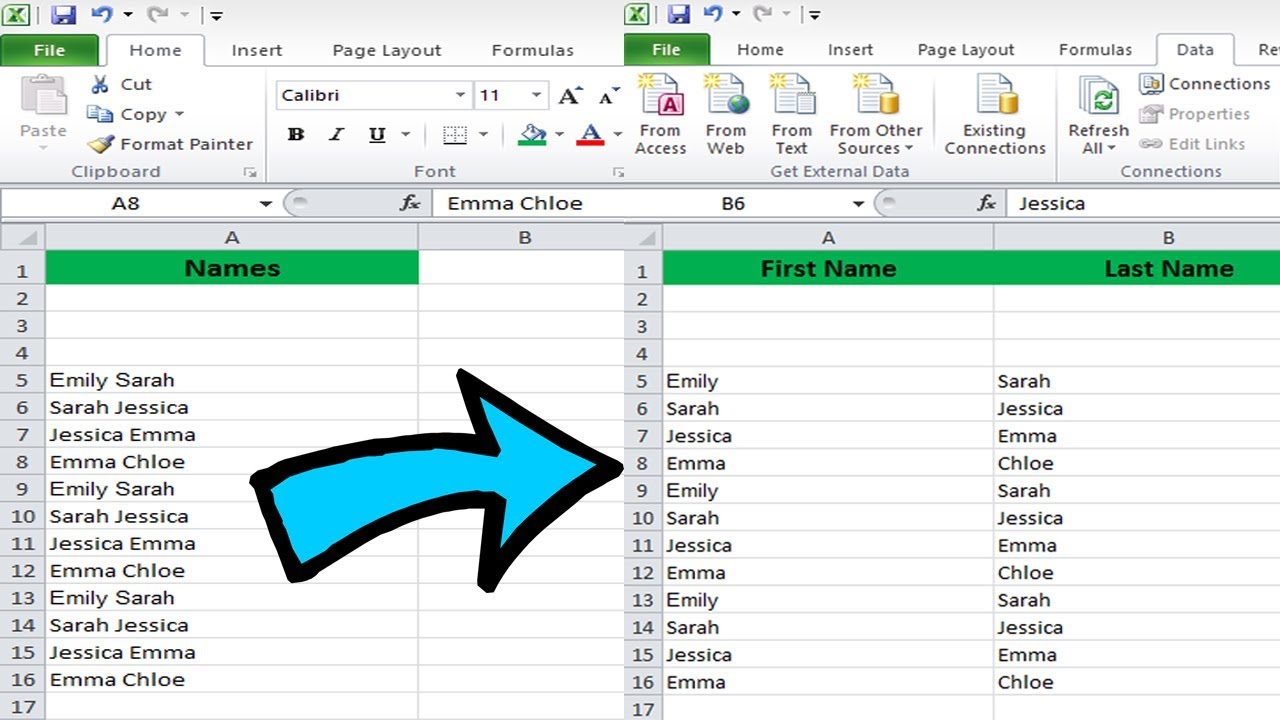Click the Save icon in right window
The height and width of the screenshot is (720, 1280).
coord(679,14)
